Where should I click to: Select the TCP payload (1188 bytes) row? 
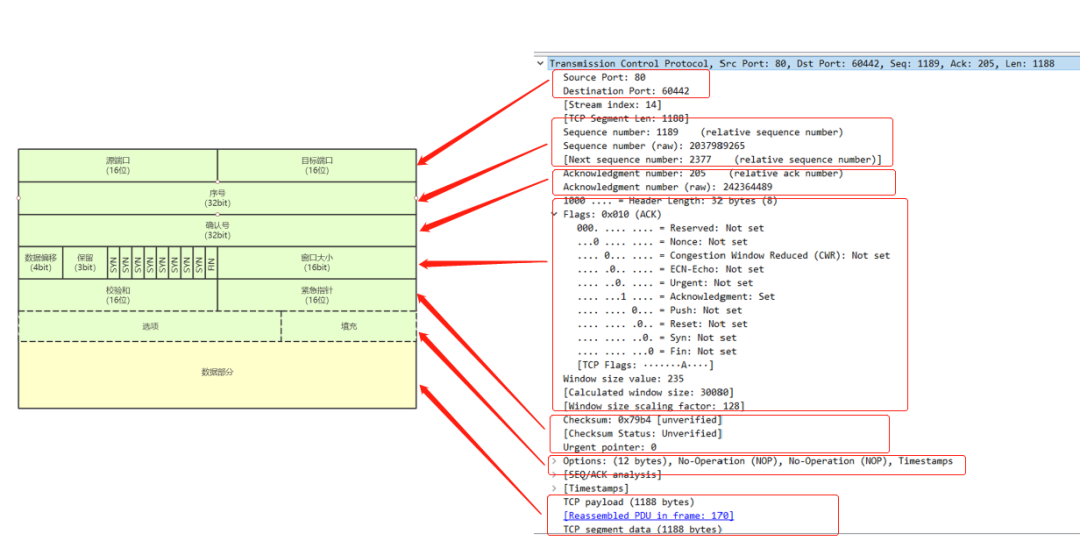pyautogui.click(x=628, y=502)
